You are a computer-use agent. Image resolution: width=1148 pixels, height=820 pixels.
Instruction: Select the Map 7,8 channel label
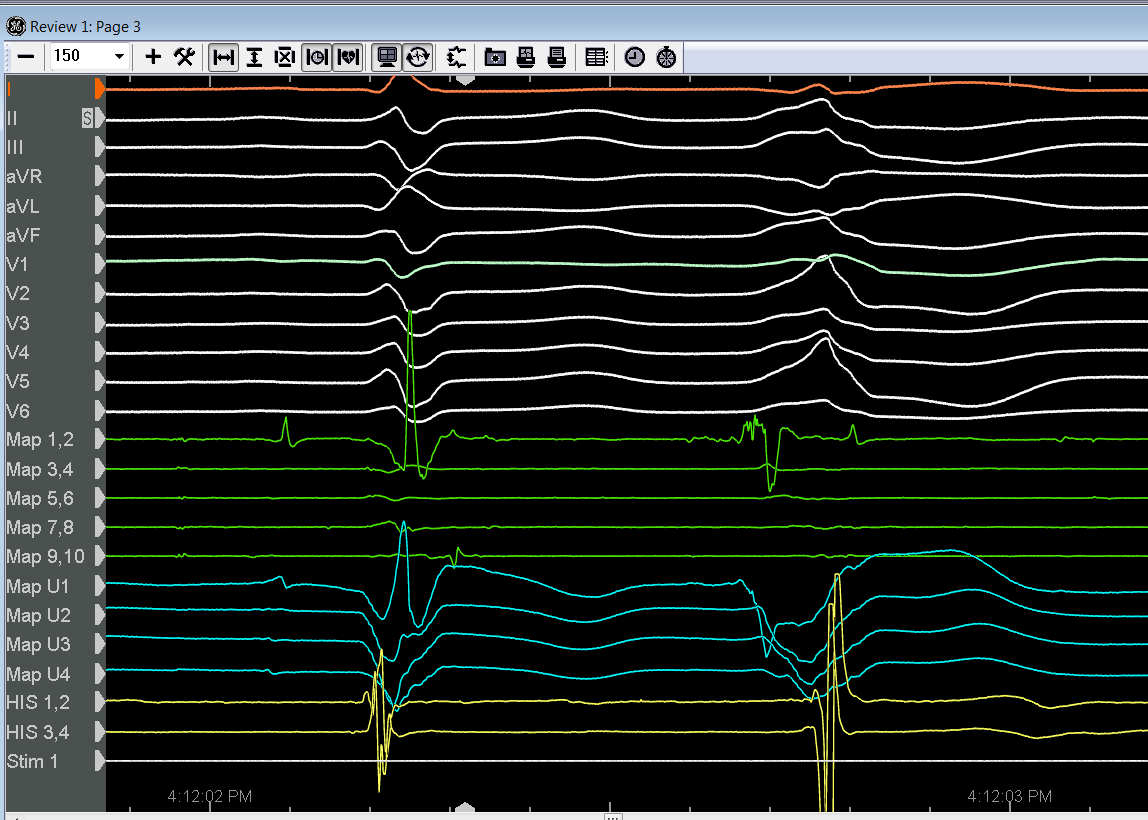click(40, 528)
